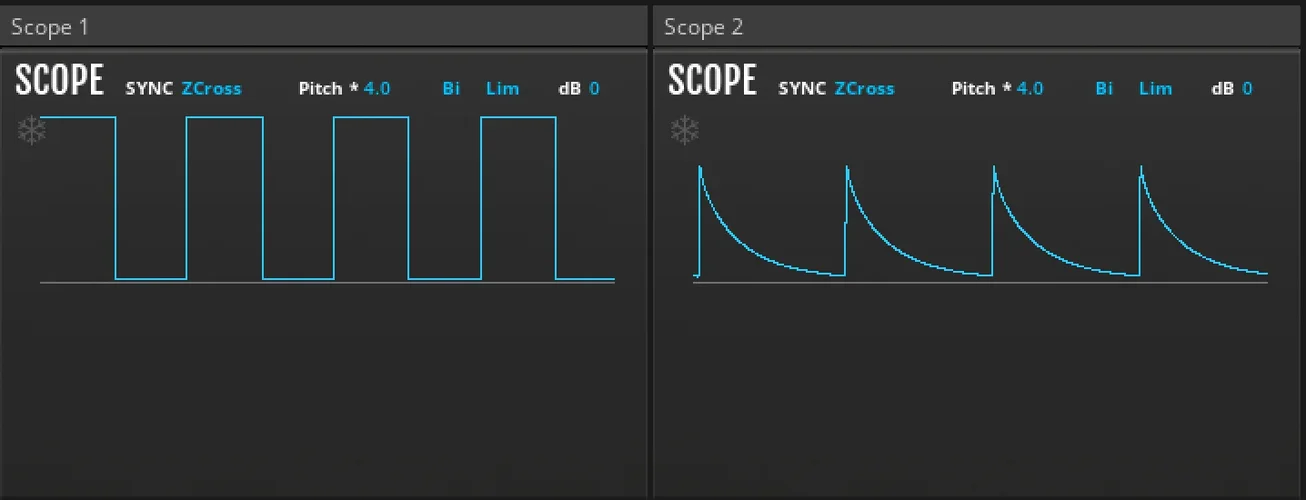Select the Scope 2 panel title tab
Image resolution: width=1306 pixels, height=500 pixels.
click(704, 27)
